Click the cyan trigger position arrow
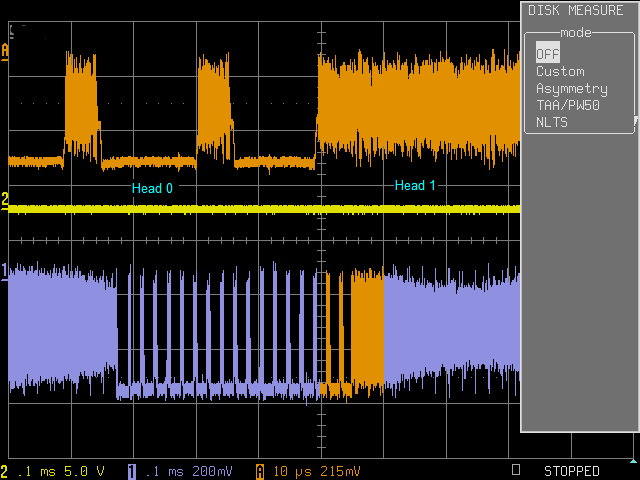 click(633, 461)
